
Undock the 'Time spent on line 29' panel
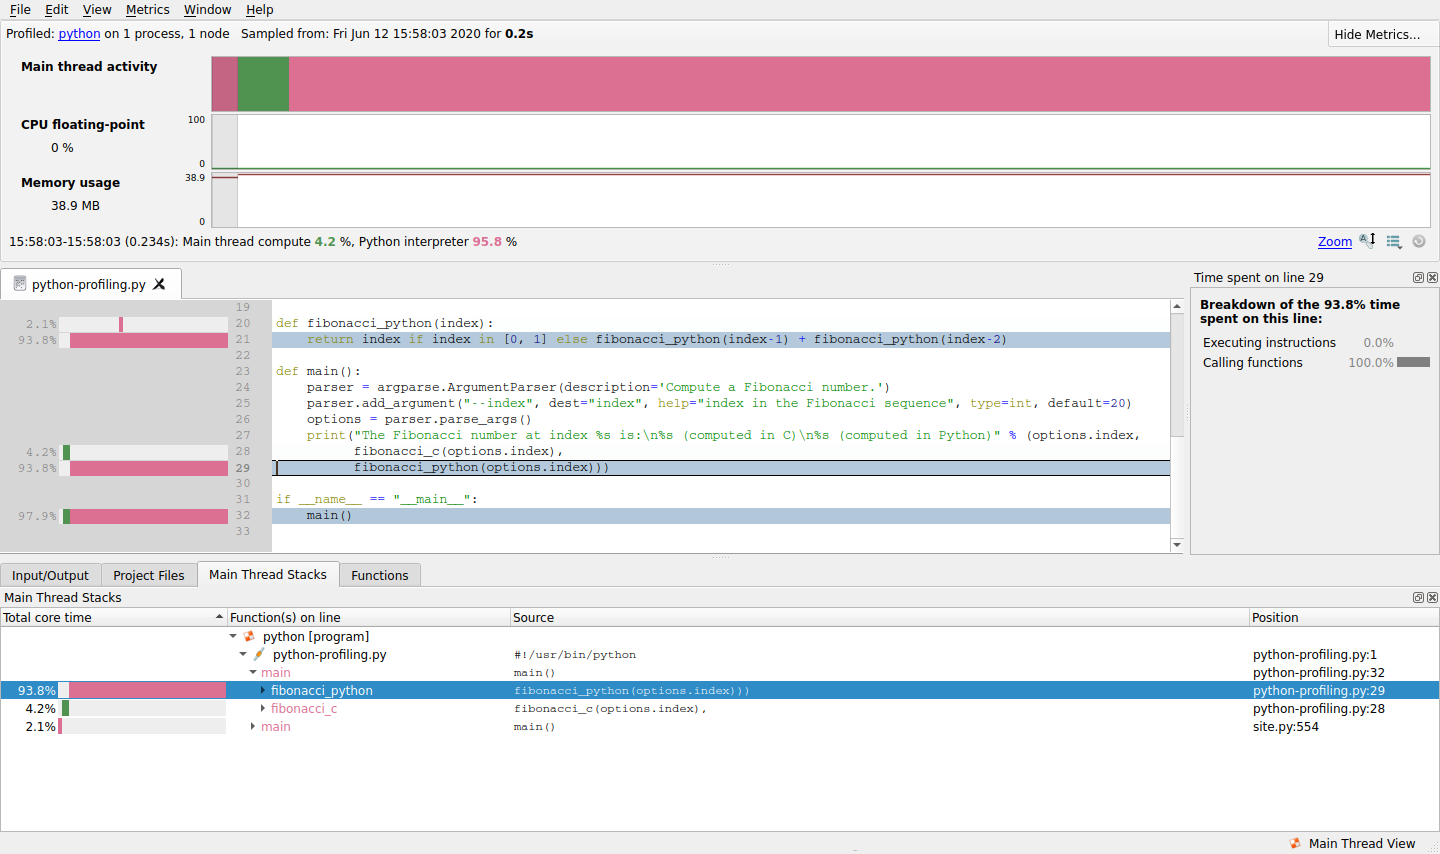pos(1418,277)
